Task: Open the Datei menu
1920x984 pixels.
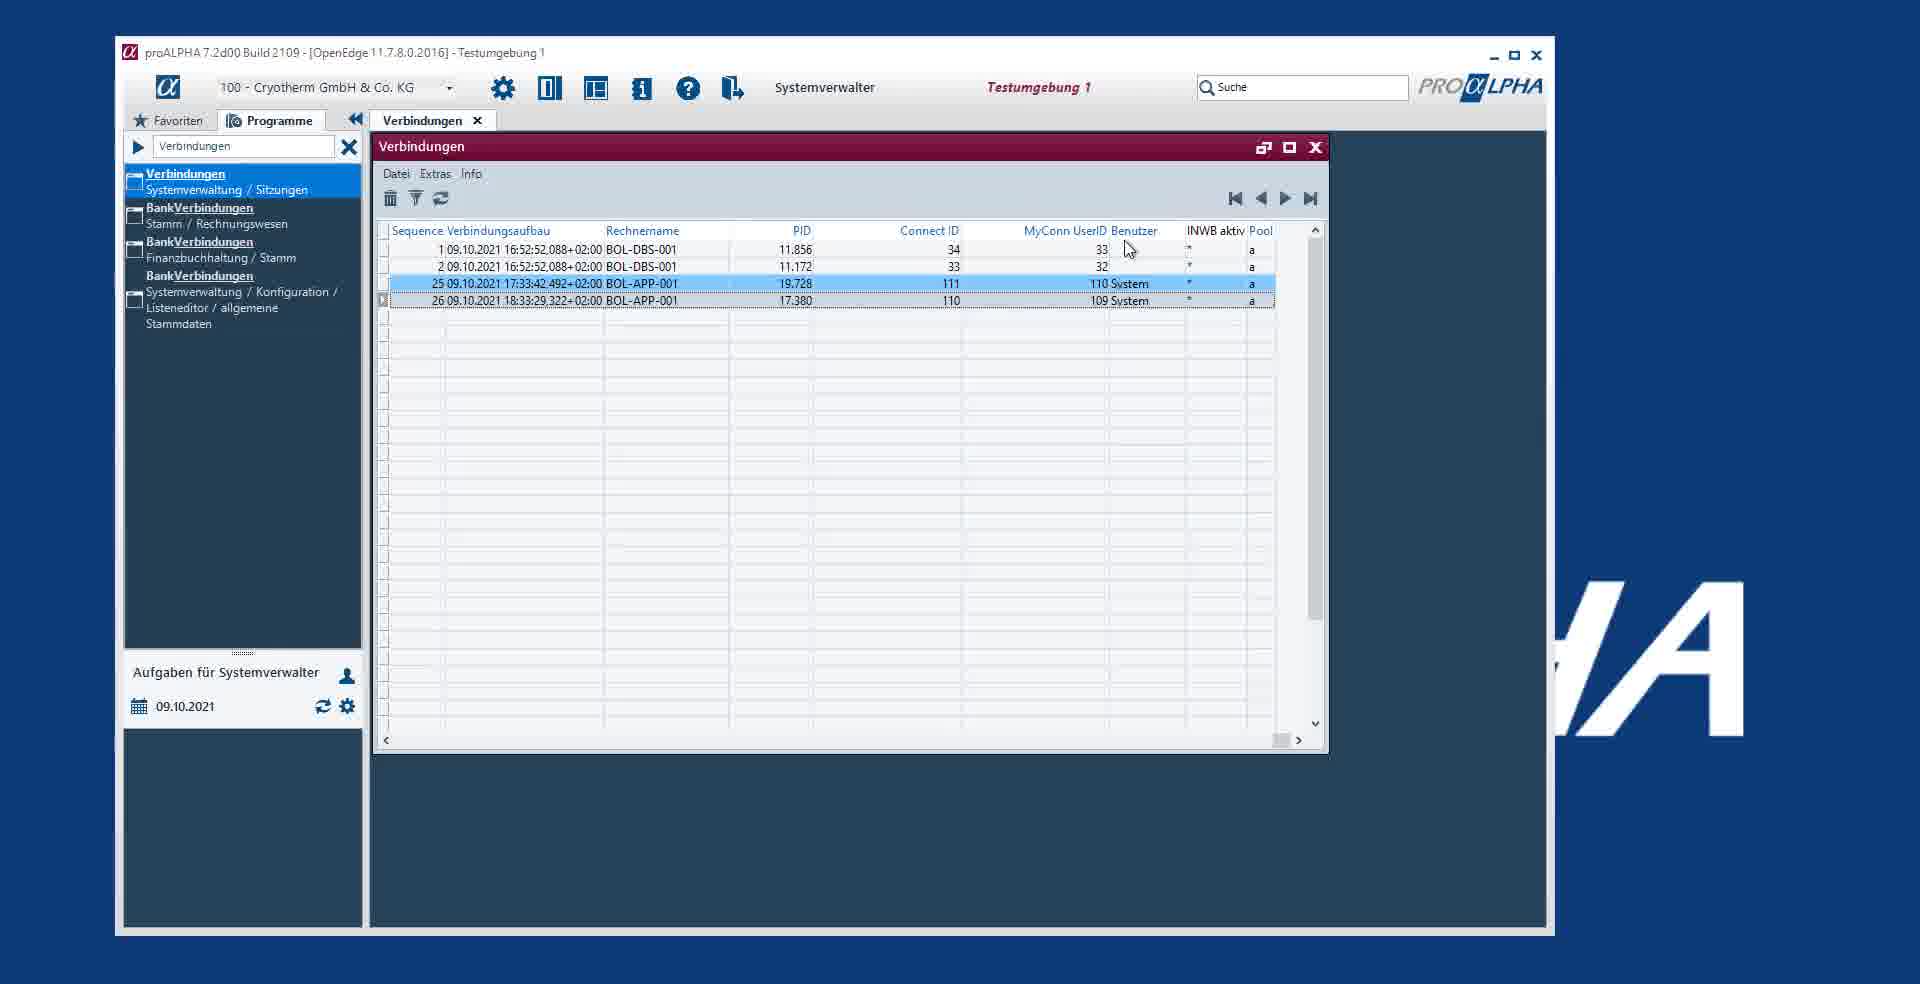Action: tap(396, 174)
